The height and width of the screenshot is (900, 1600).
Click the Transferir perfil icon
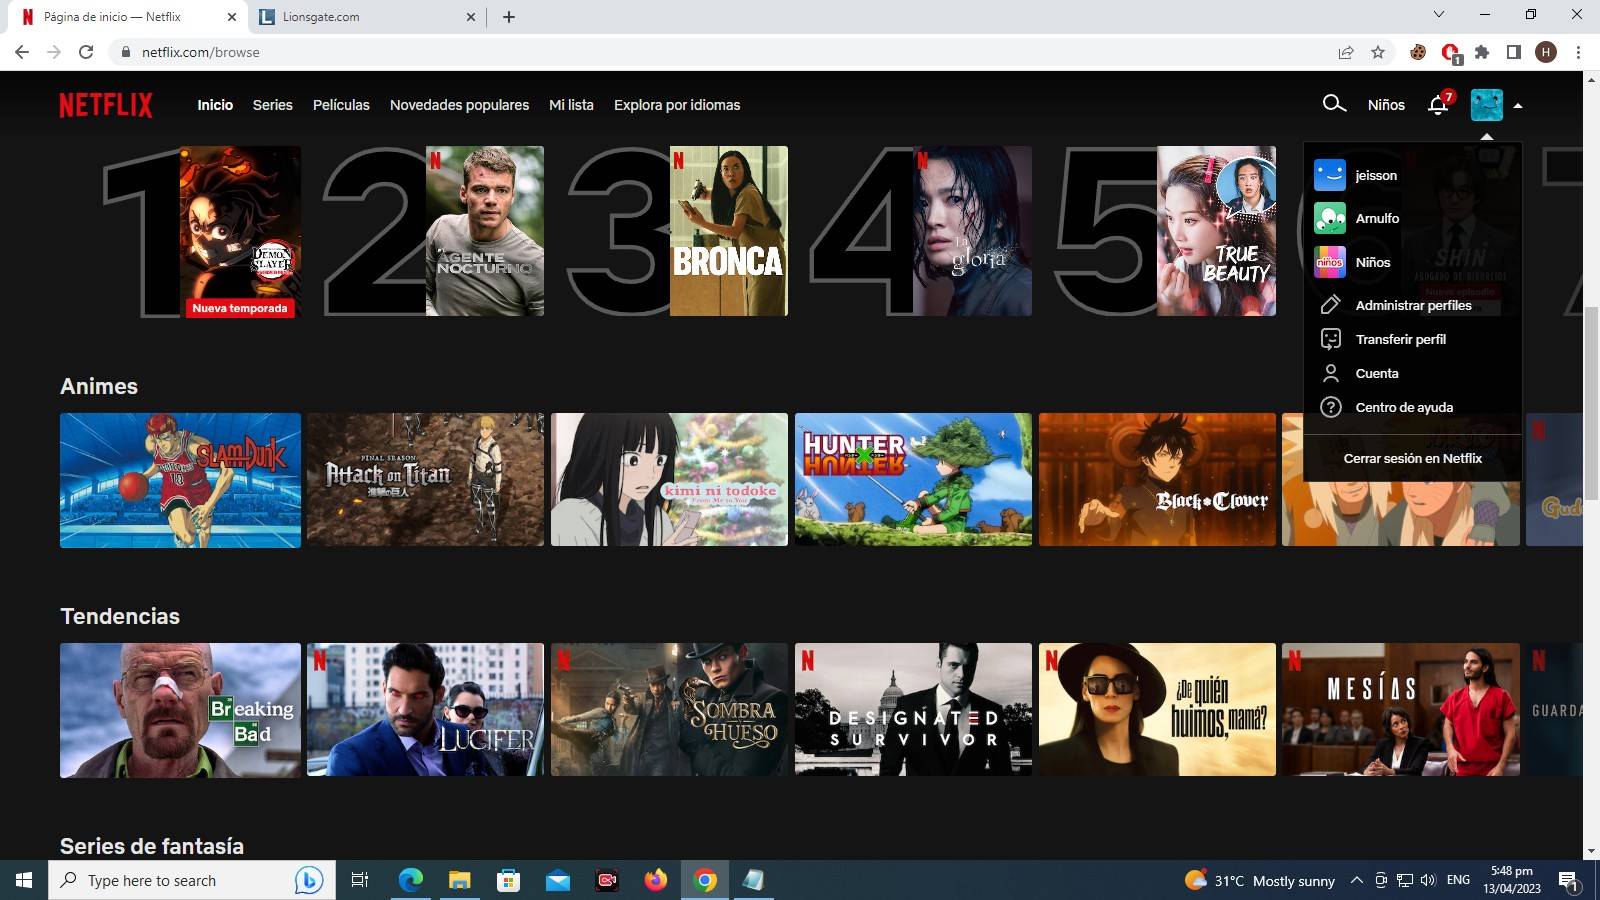click(x=1330, y=339)
